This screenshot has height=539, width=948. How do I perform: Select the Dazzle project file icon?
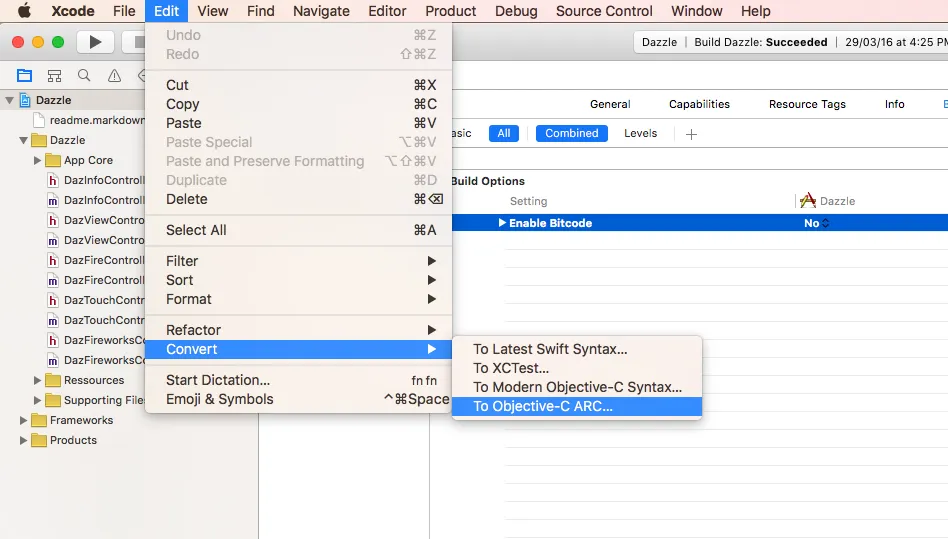(x=25, y=100)
